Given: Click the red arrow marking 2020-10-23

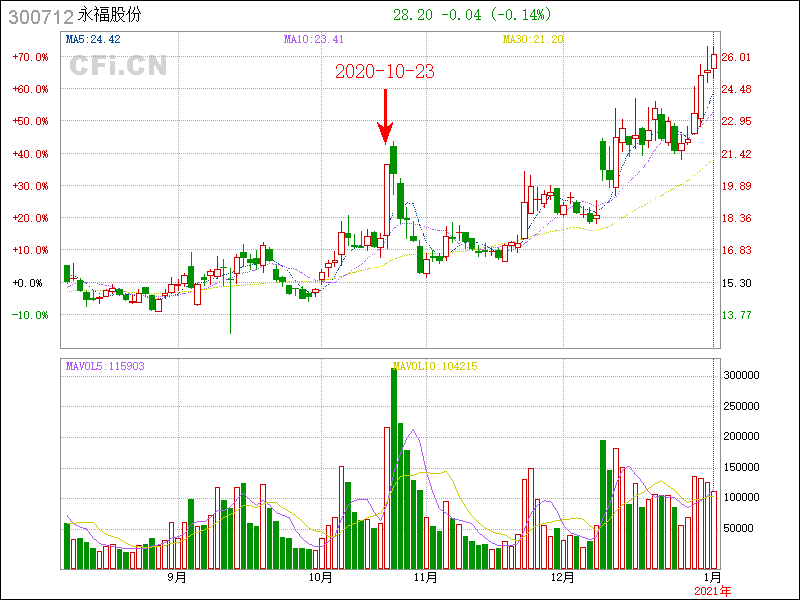Looking at the screenshot, I should click(x=385, y=117).
